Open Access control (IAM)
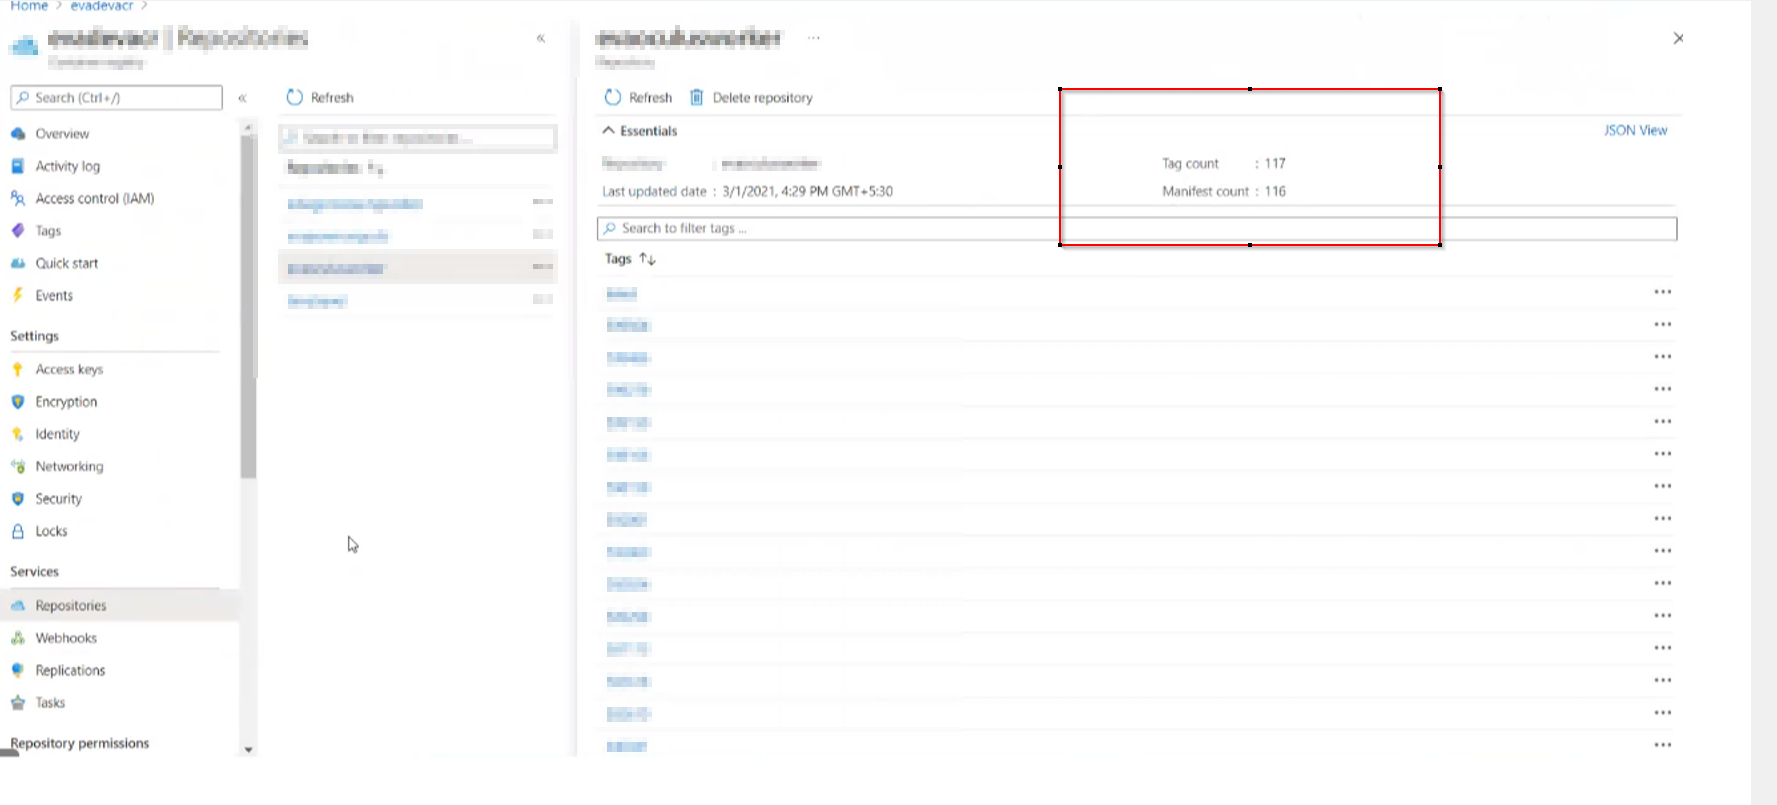Image resolution: width=1777 pixels, height=805 pixels. point(95,198)
